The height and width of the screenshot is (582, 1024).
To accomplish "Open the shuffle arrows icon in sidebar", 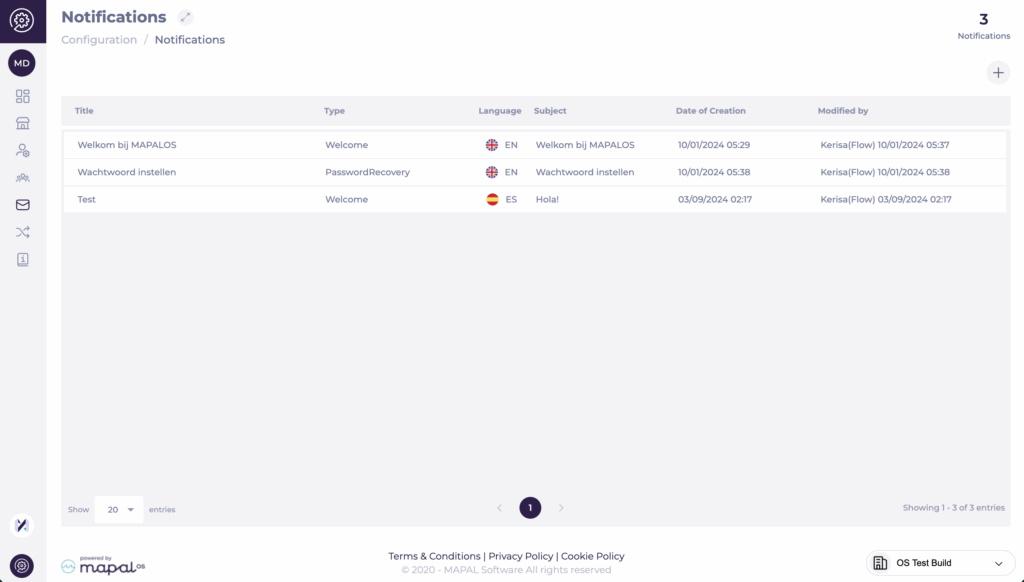I will (x=22, y=232).
